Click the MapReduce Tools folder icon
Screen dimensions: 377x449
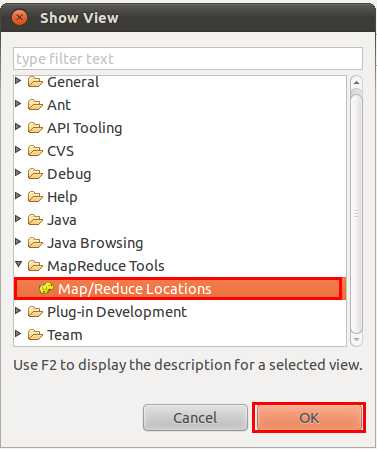click(x=35, y=266)
